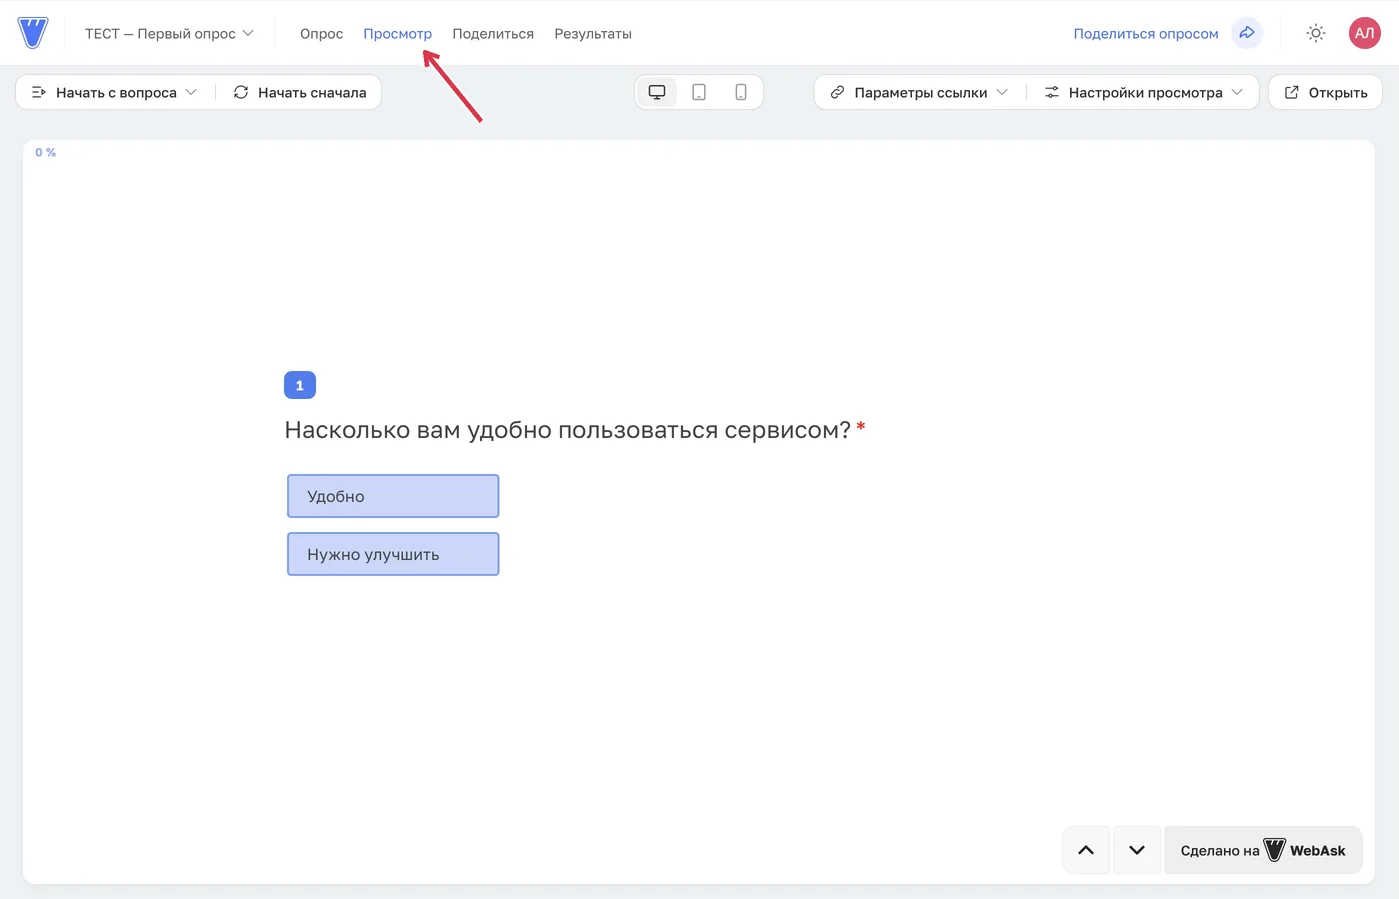The width and height of the screenshot is (1399, 899).
Task: Open the Результаты tab
Action: click(x=593, y=33)
